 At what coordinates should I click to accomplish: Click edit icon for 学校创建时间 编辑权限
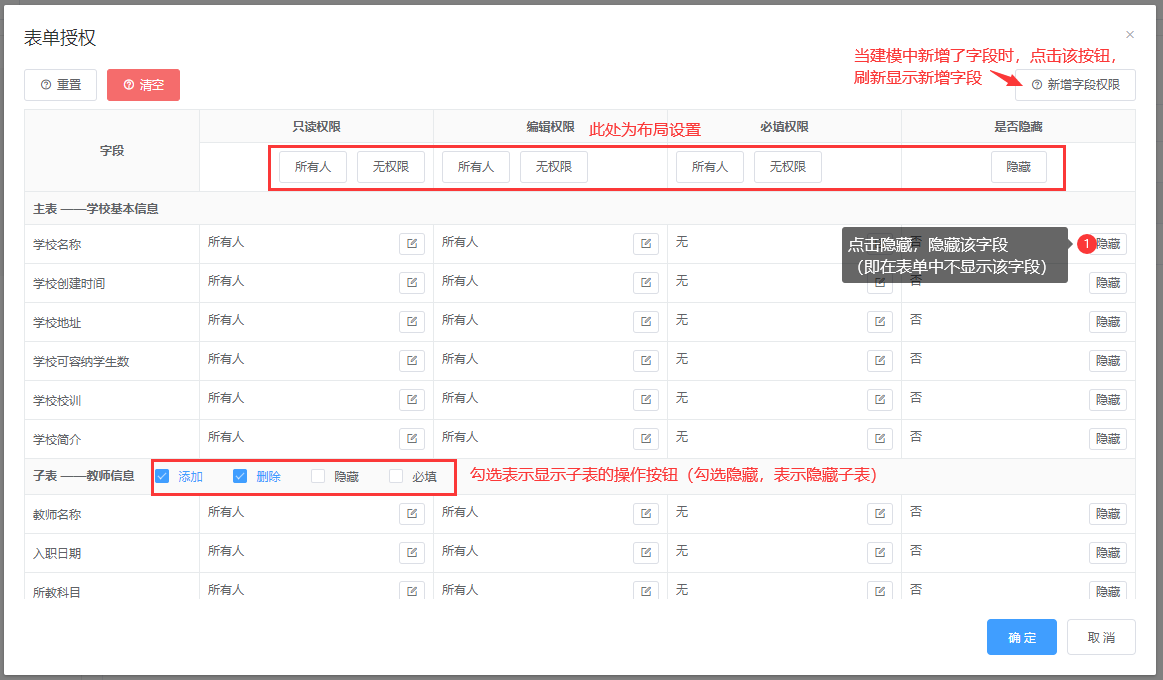pyautogui.click(x=646, y=283)
